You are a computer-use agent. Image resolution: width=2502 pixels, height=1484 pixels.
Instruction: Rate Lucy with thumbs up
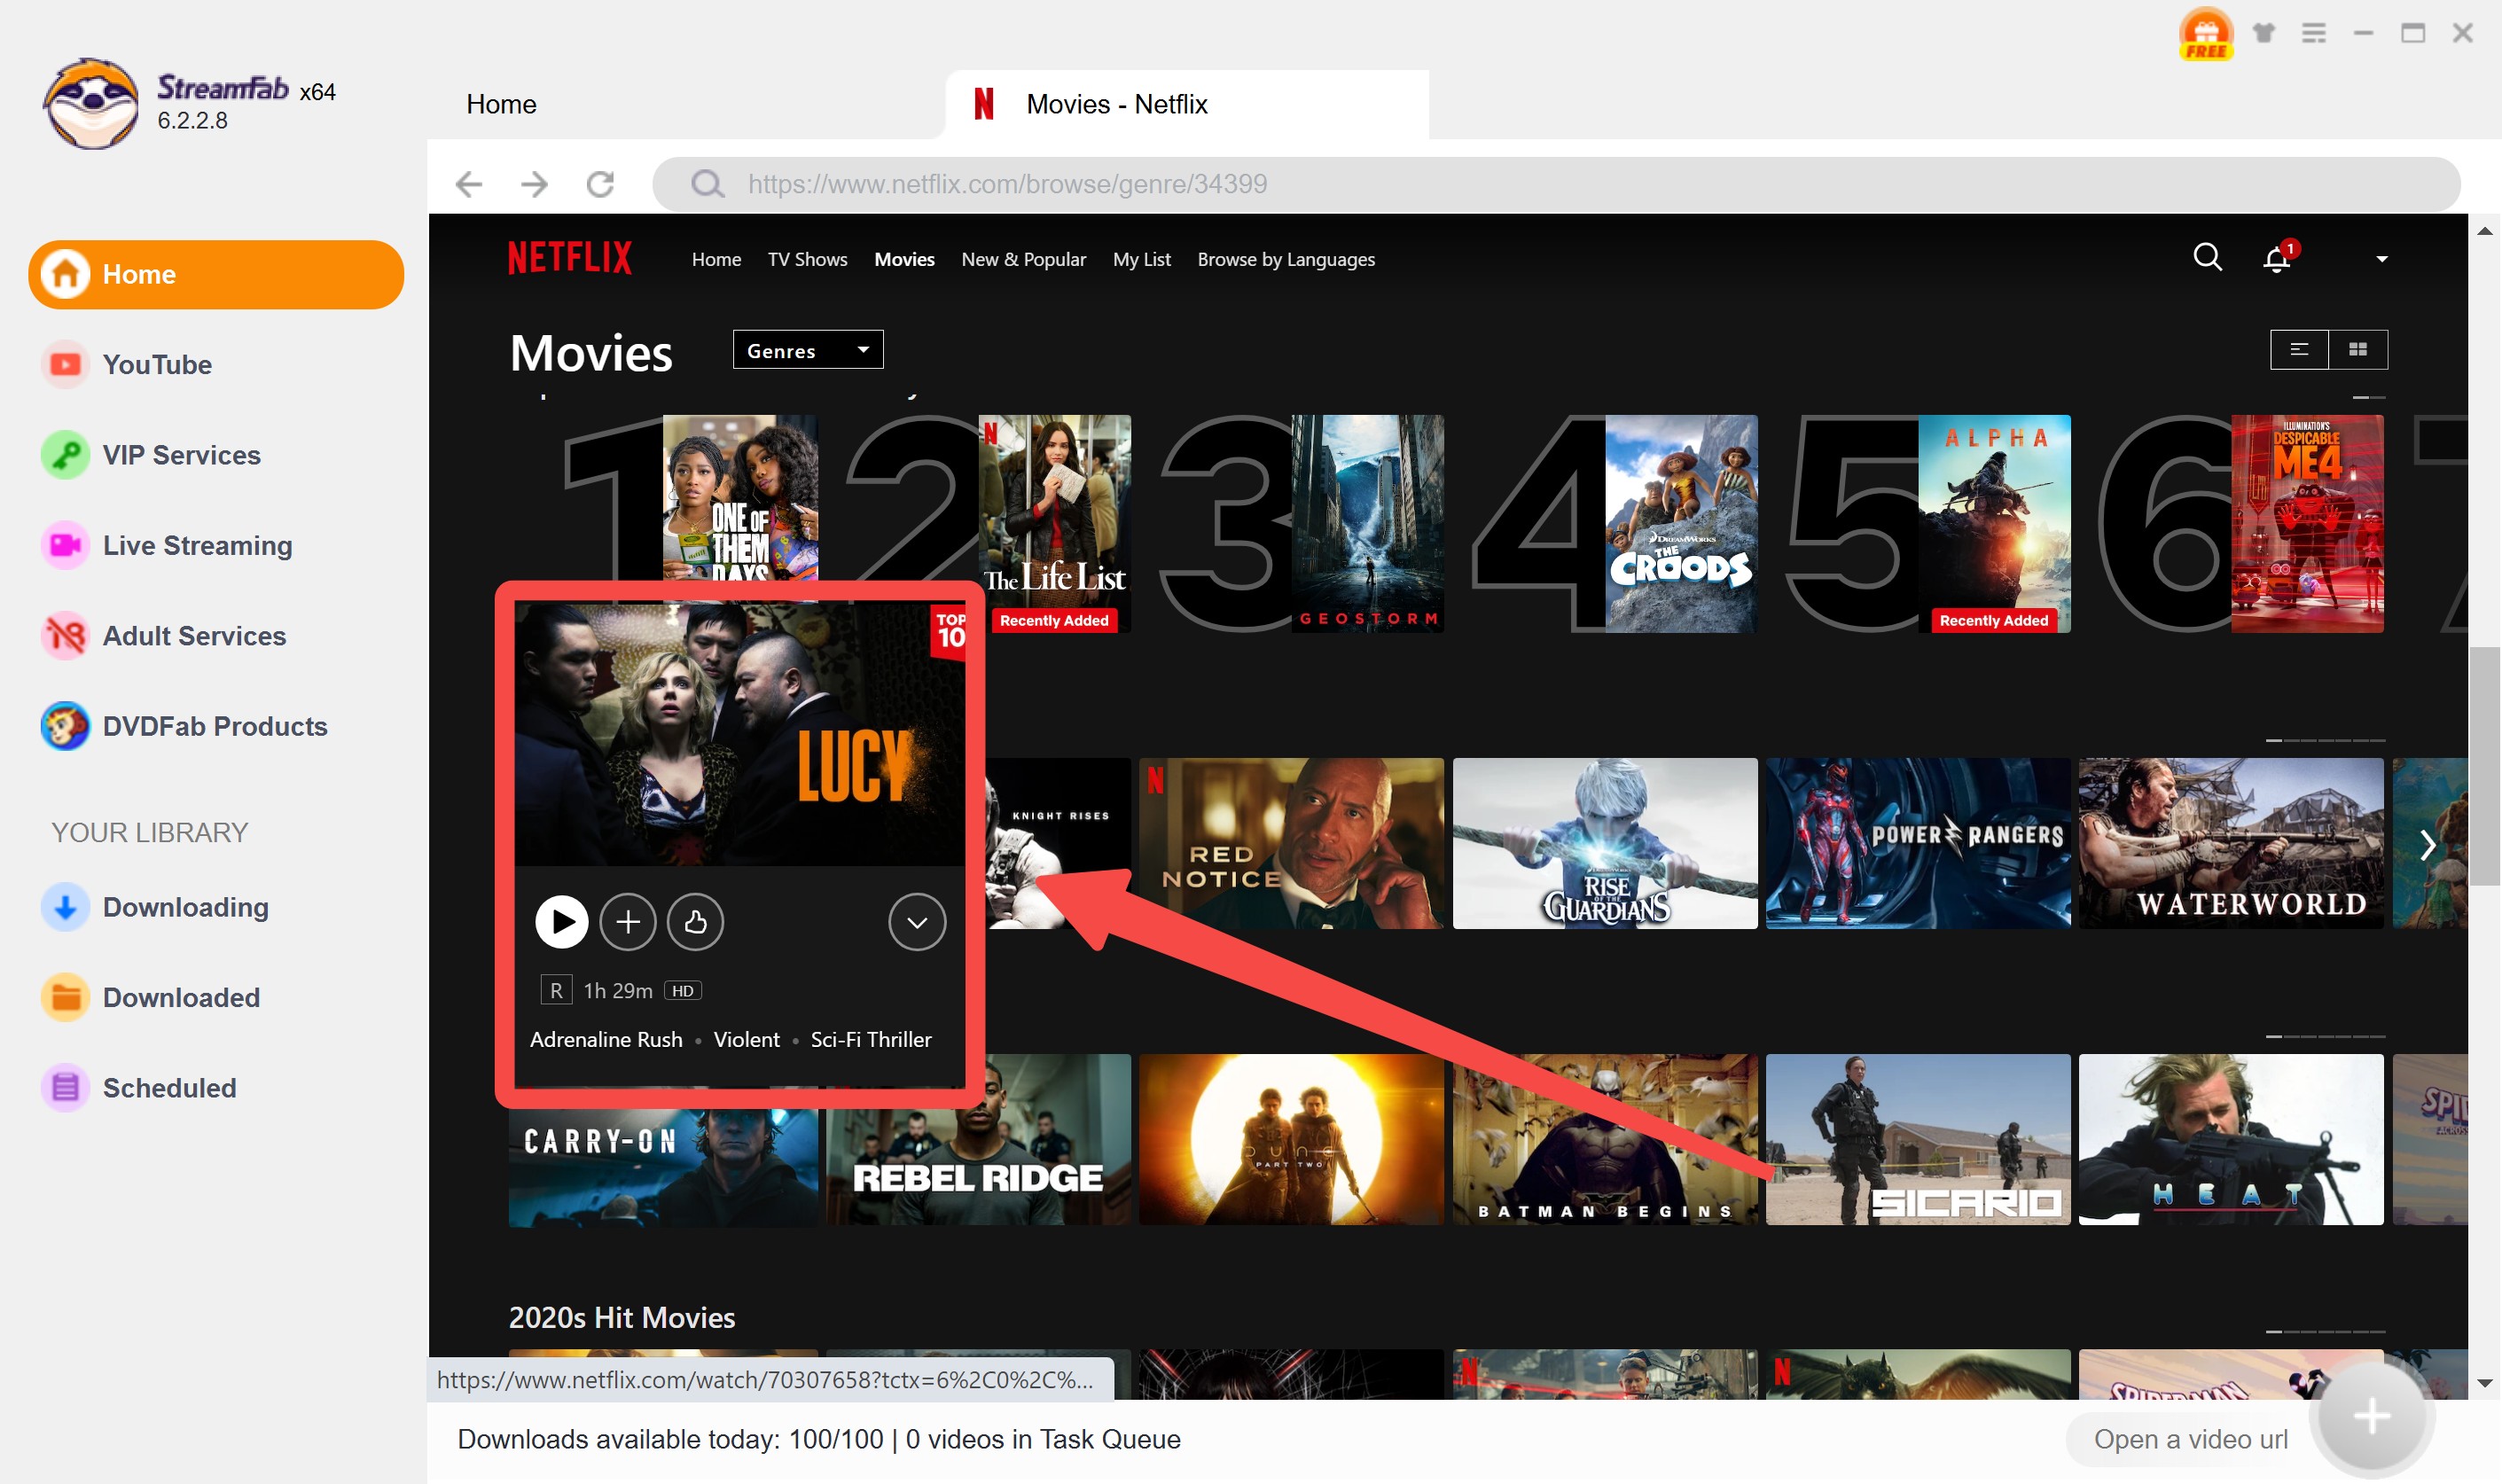click(x=696, y=922)
